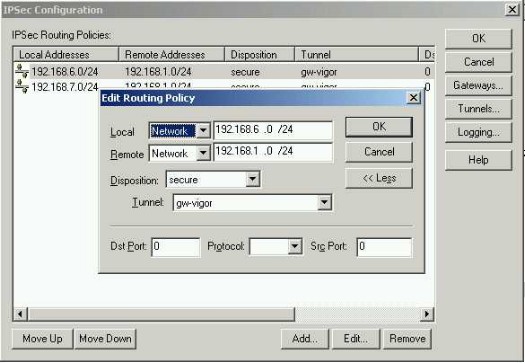Viewport: 525px width, 363px height.
Task: Click OK in IPSec Configuration window
Action: (x=478, y=39)
